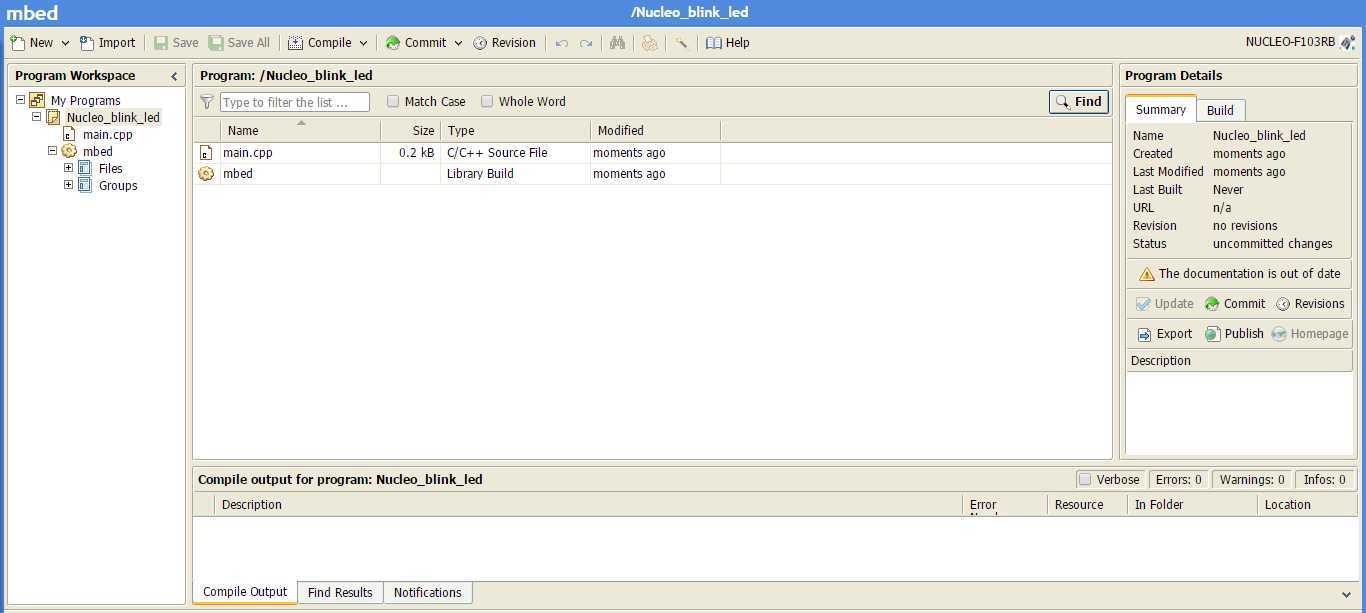The width and height of the screenshot is (1366, 613).
Task: Open the Commit dropdown arrow in toolbar
Action: click(458, 43)
